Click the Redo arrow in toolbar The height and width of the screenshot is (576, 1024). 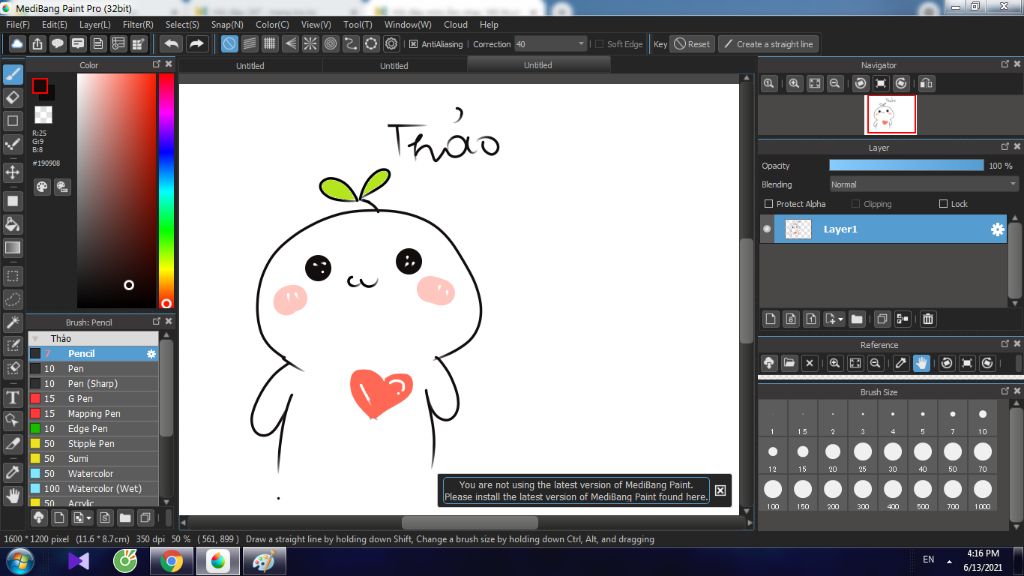196,44
